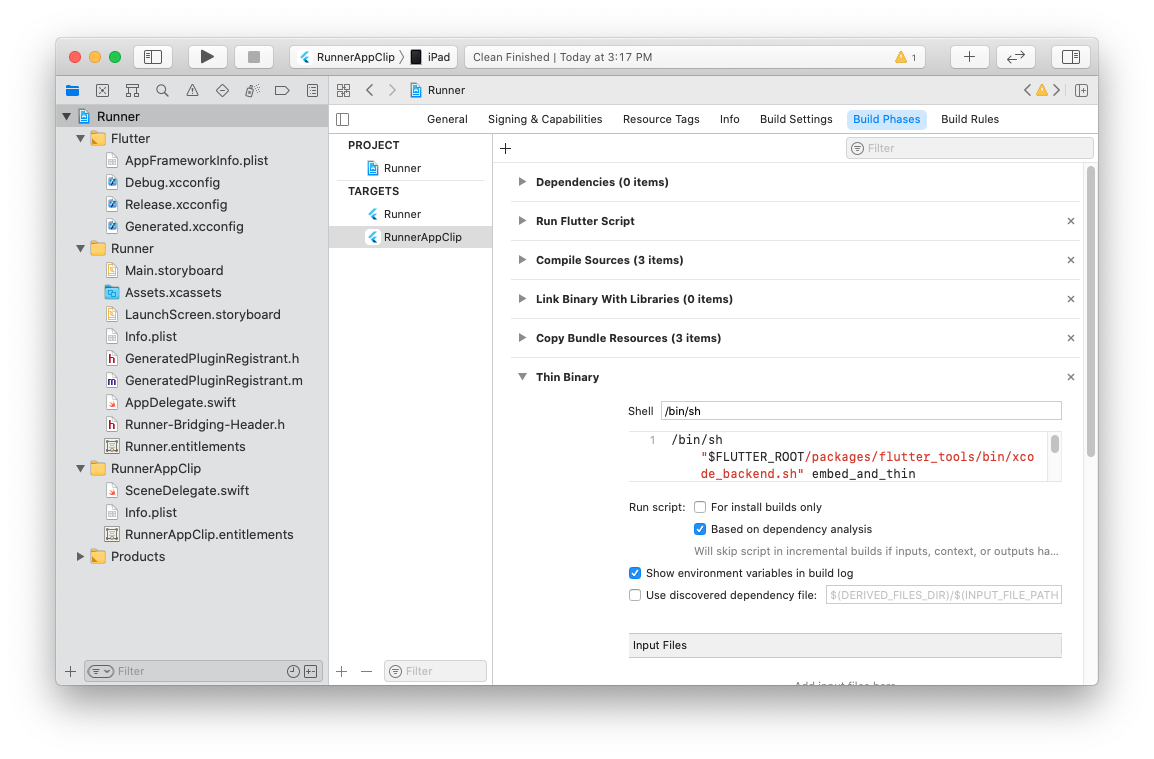Expand the Products folder
This screenshot has height=759, width=1154.
tap(81, 556)
